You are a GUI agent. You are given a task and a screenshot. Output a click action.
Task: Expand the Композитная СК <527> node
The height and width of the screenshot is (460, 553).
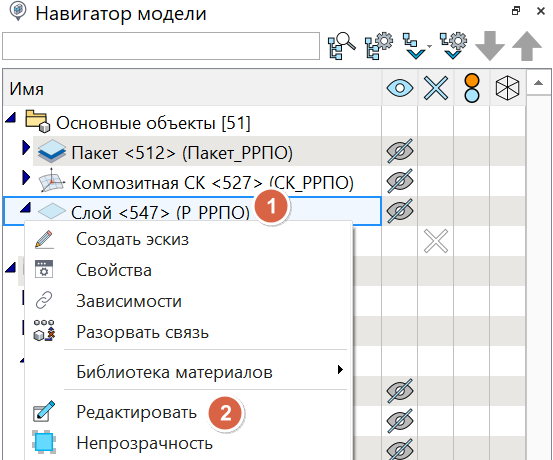26,177
